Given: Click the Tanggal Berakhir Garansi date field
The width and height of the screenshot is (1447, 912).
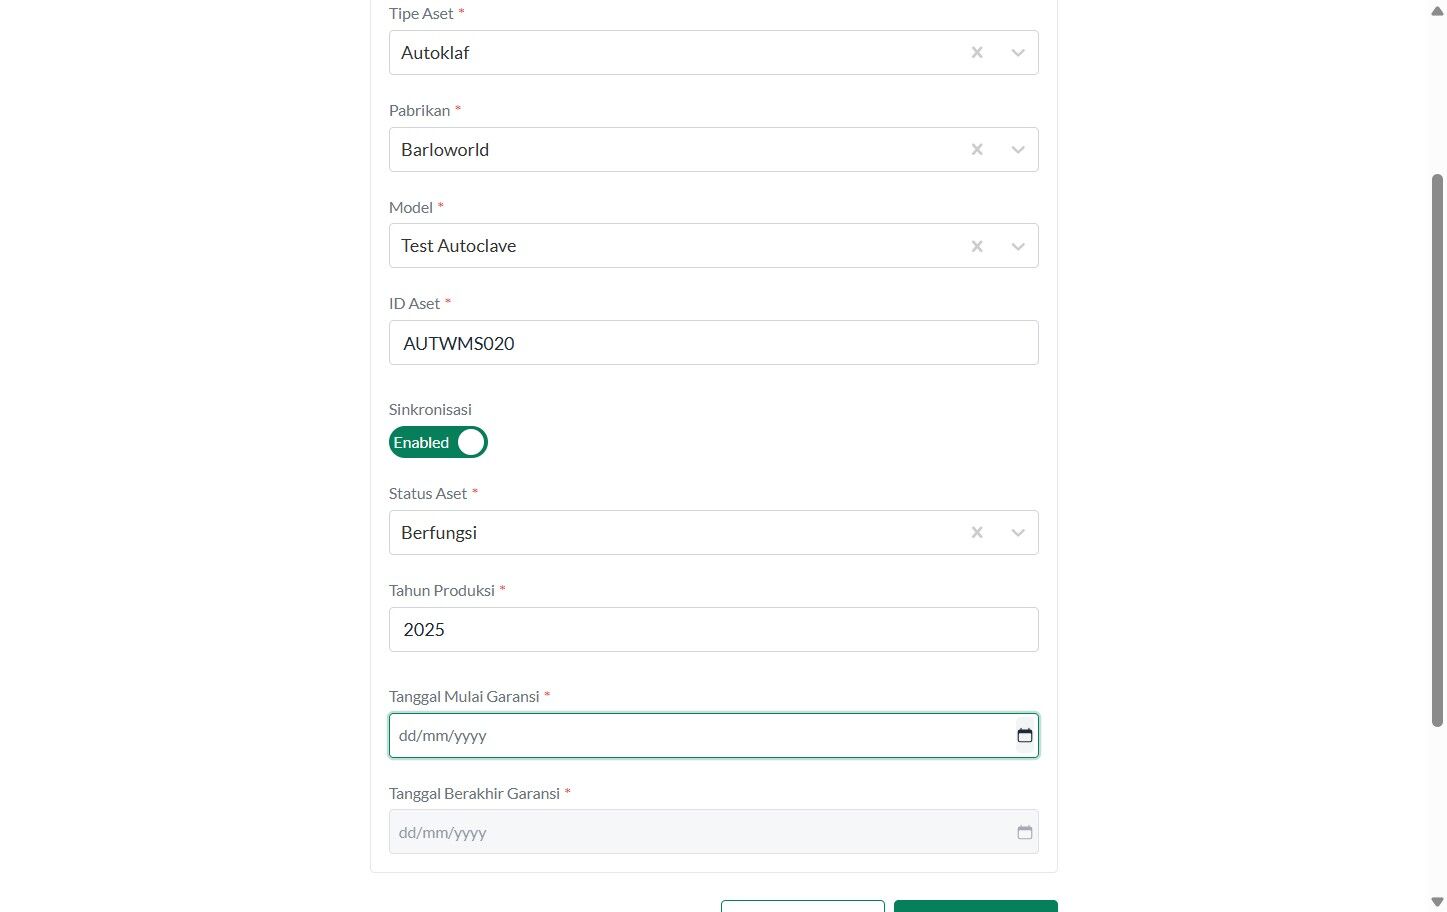Looking at the screenshot, I should tap(714, 832).
